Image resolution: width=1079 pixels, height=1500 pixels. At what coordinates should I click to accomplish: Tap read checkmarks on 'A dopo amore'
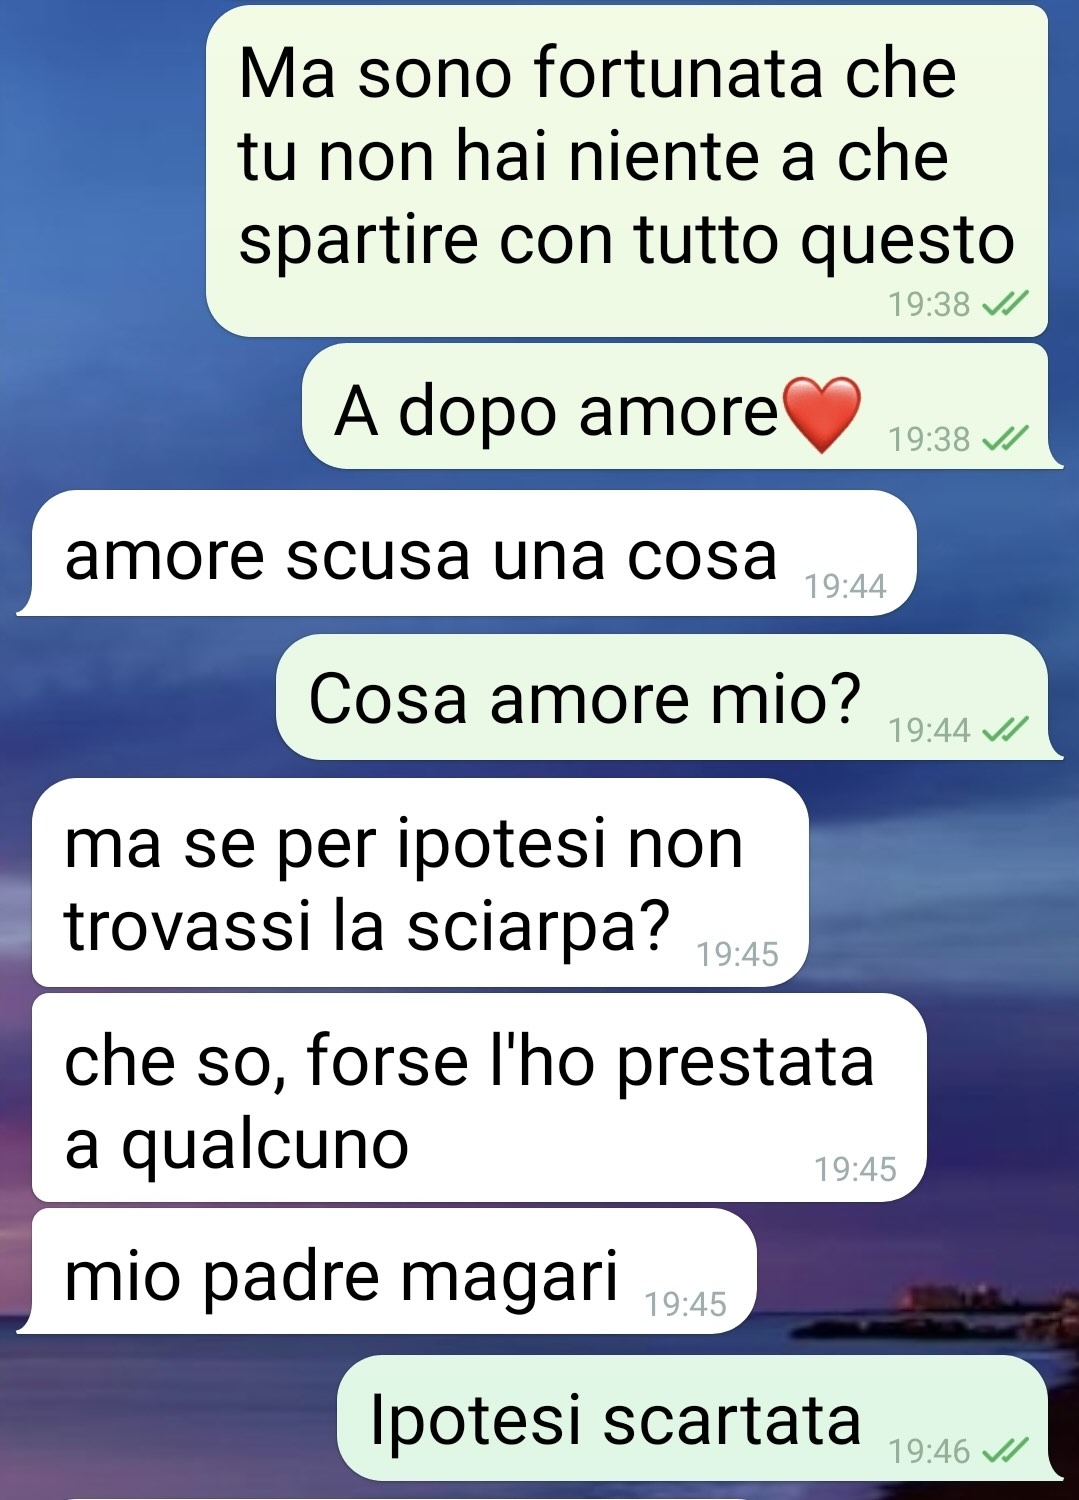click(1004, 438)
